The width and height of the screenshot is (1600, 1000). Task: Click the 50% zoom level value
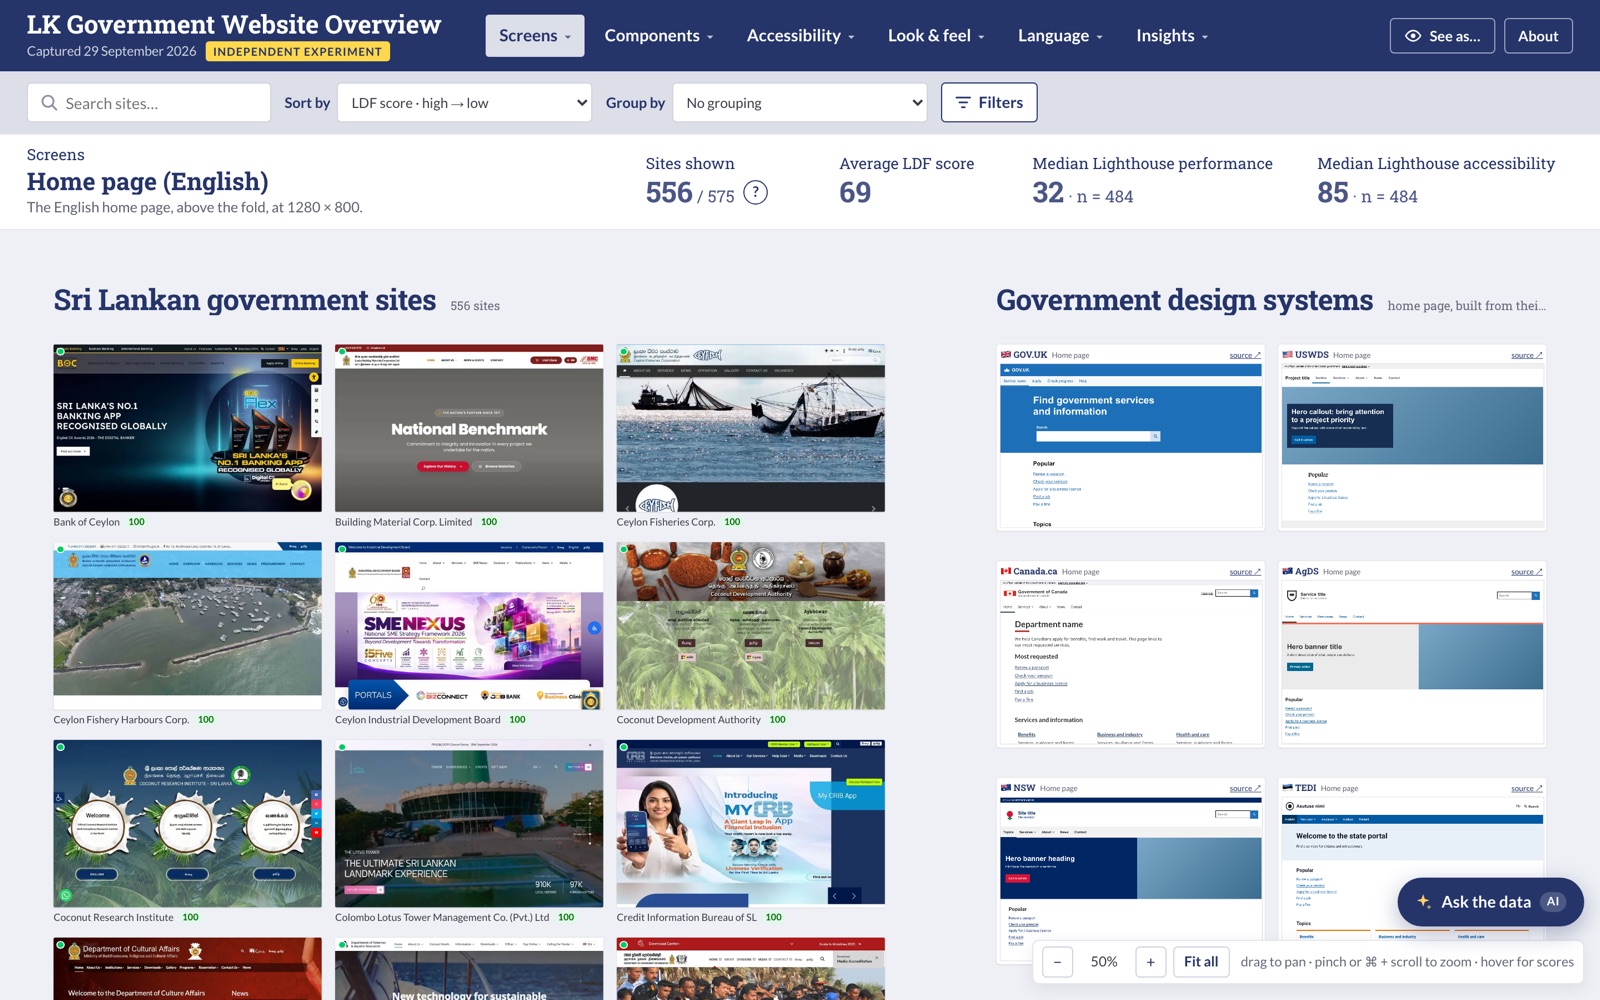pos(1104,962)
